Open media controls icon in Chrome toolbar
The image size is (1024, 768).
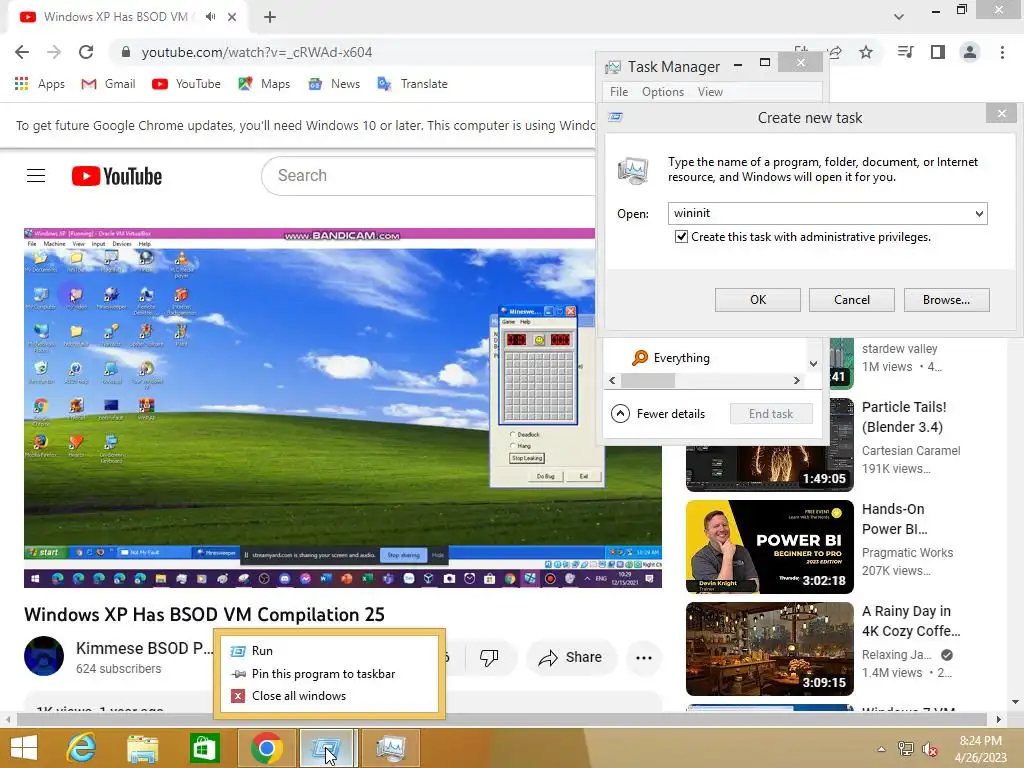(x=905, y=52)
